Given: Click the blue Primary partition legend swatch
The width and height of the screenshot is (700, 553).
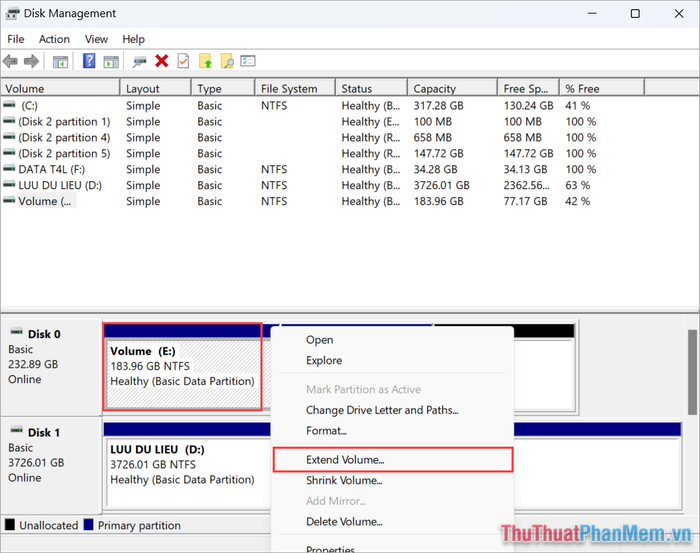Looking at the screenshot, I should pyautogui.click(x=88, y=525).
